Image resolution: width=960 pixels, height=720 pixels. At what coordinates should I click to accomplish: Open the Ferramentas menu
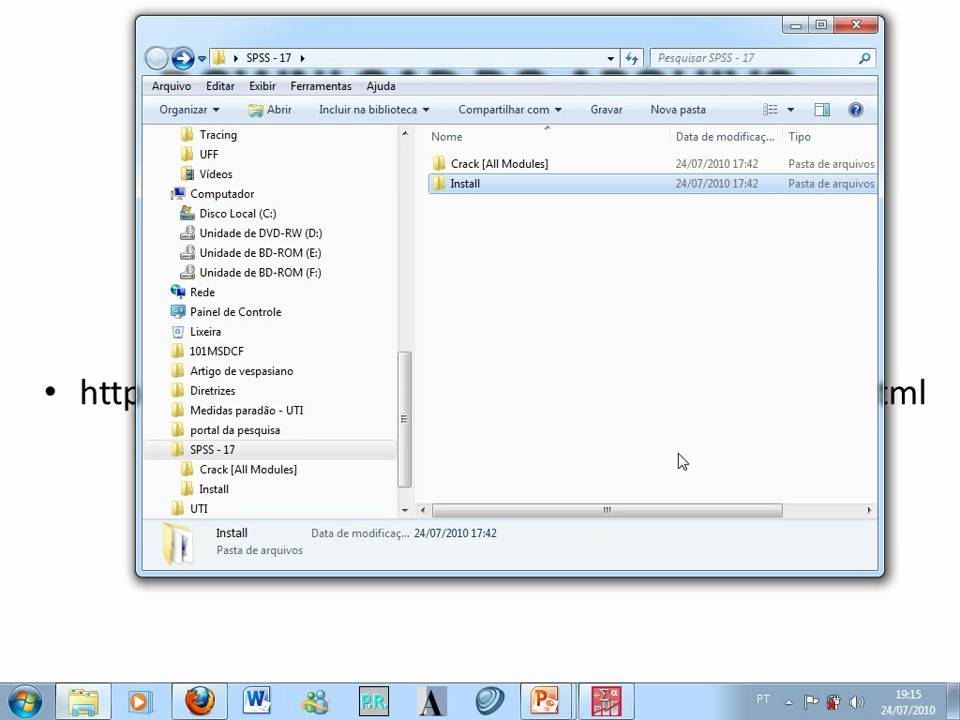(321, 86)
